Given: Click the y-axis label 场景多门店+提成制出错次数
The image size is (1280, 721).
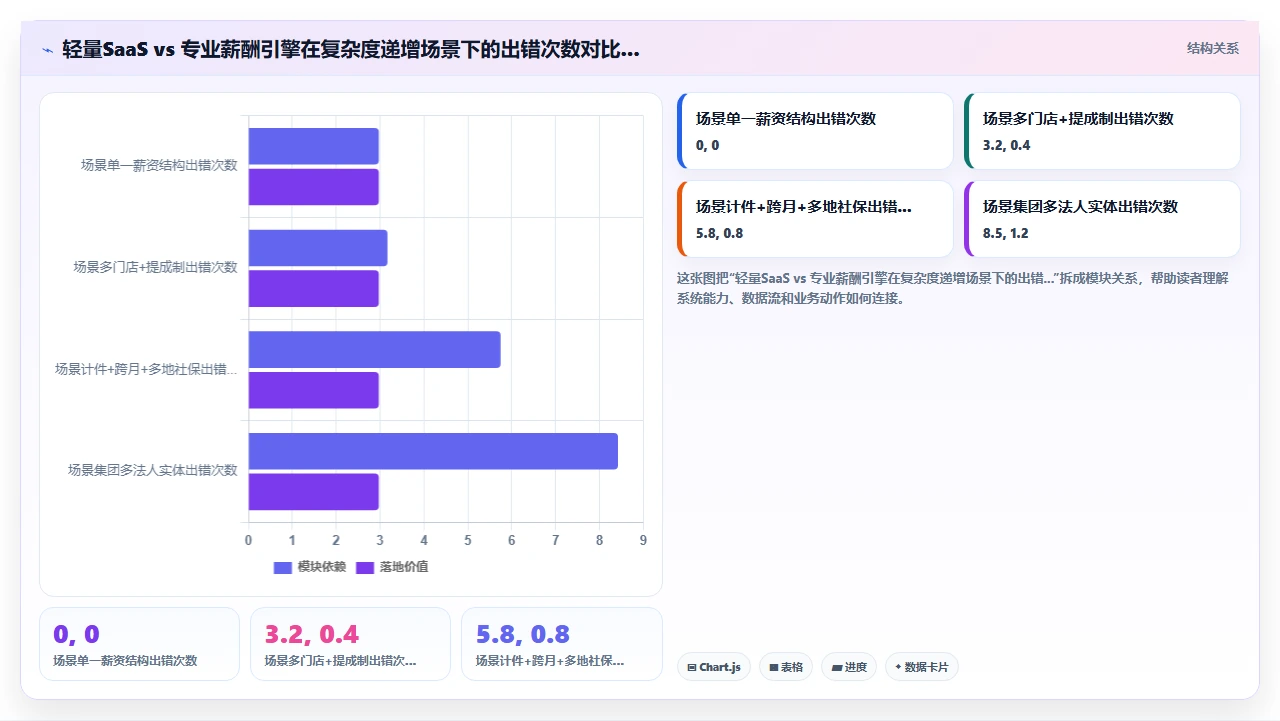Looking at the screenshot, I should tap(155, 267).
